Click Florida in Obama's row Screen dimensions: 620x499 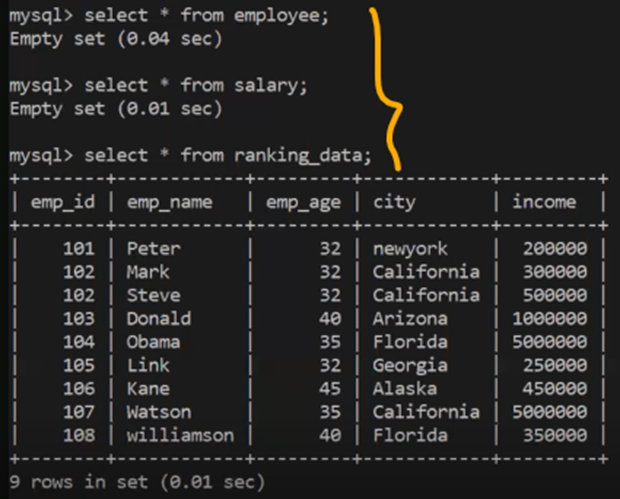click(410, 342)
